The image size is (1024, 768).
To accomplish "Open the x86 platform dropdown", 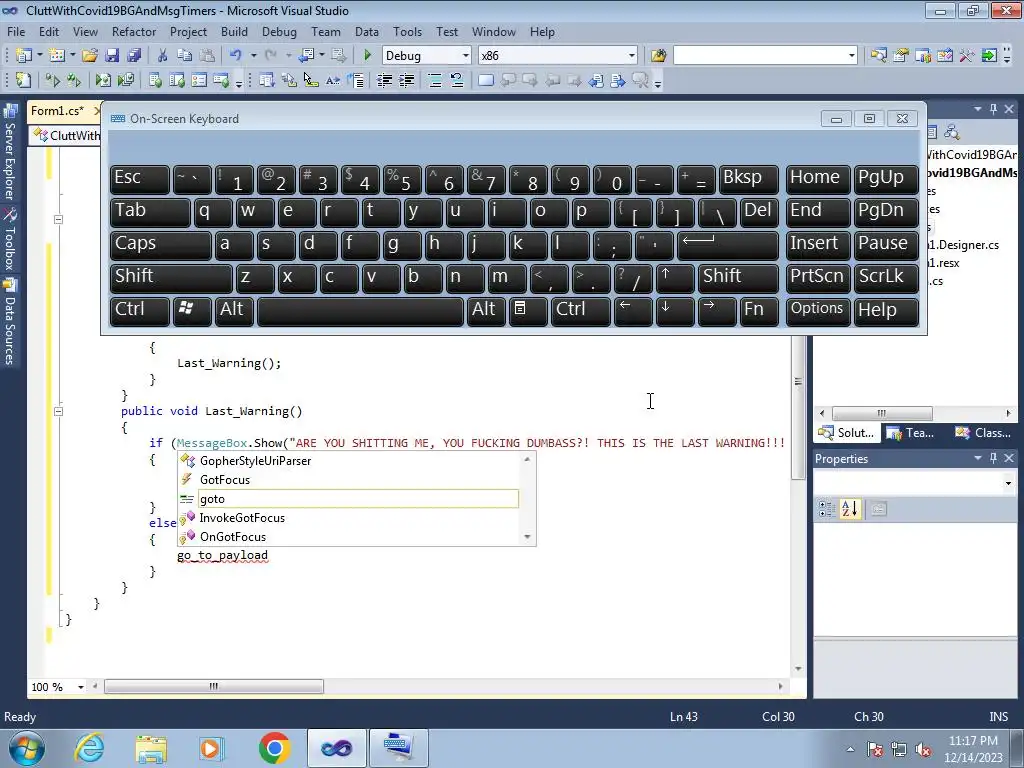I will (632, 56).
